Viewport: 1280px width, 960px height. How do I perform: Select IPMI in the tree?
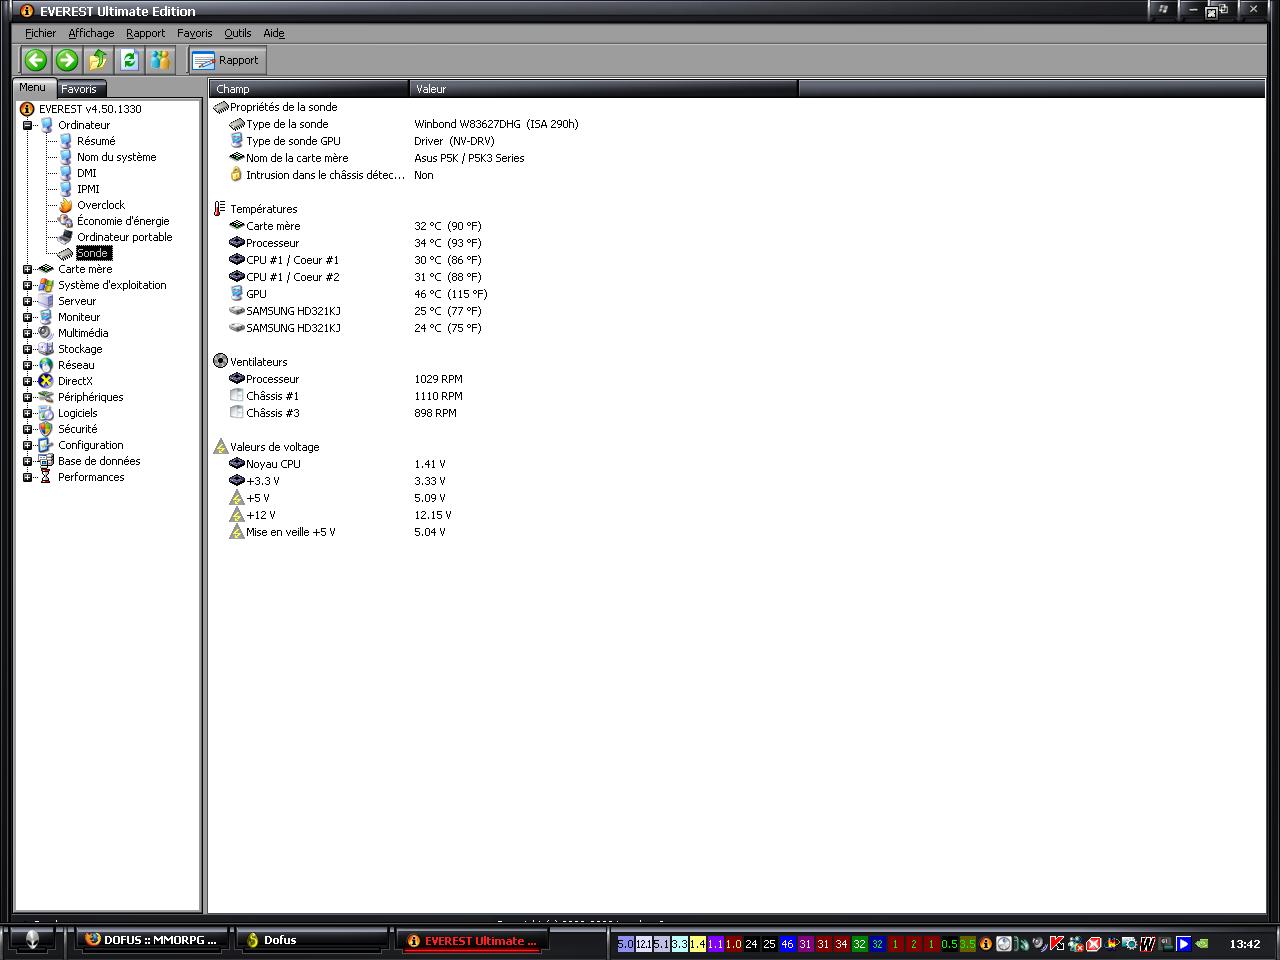pyautogui.click(x=88, y=189)
